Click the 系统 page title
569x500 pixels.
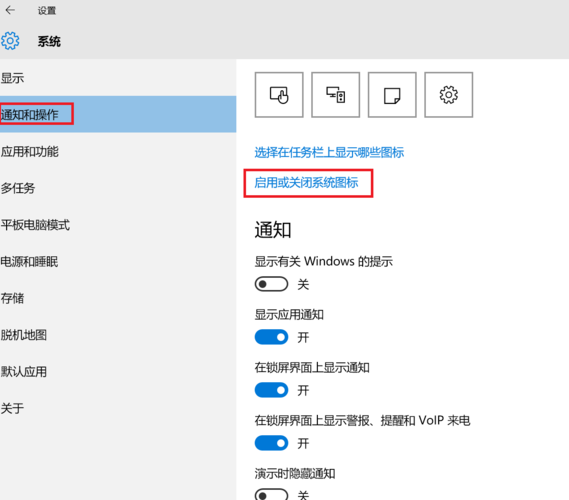49,41
